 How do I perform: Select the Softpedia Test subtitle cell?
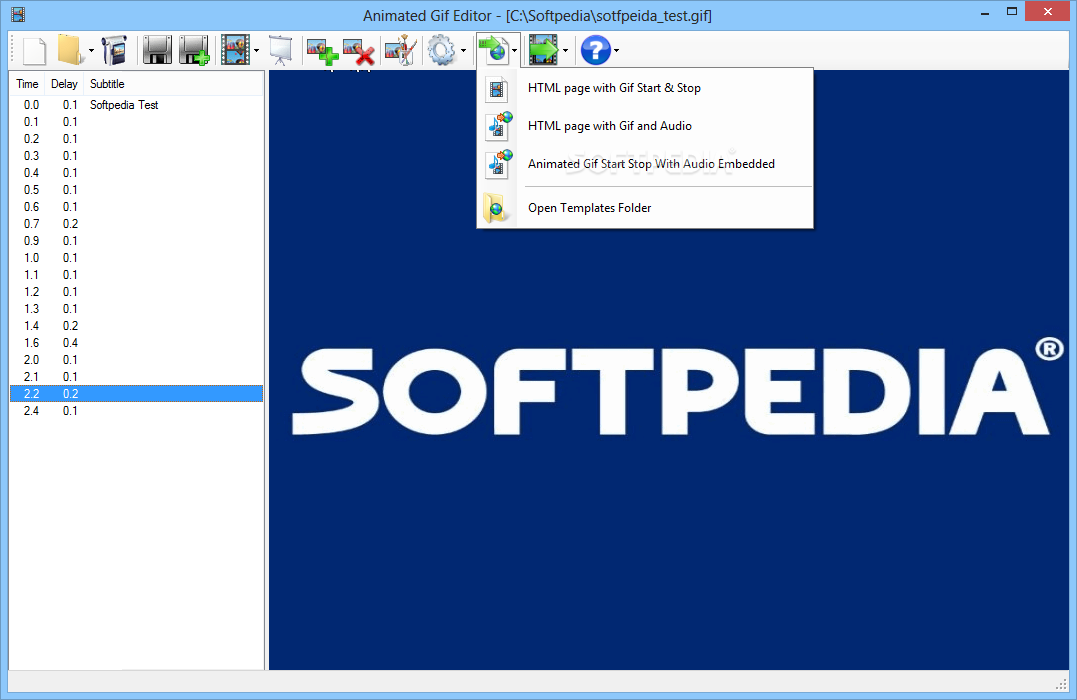(x=124, y=105)
